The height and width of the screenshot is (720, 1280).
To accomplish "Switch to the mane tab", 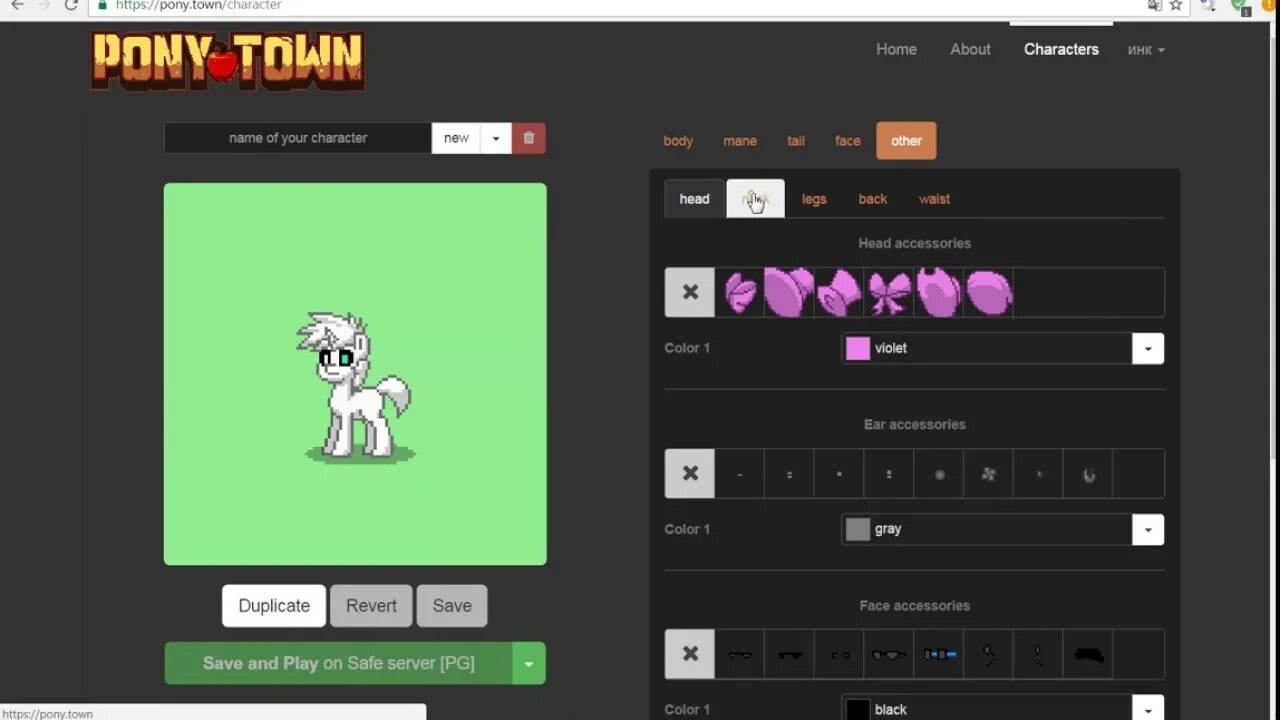I will [x=740, y=141].
